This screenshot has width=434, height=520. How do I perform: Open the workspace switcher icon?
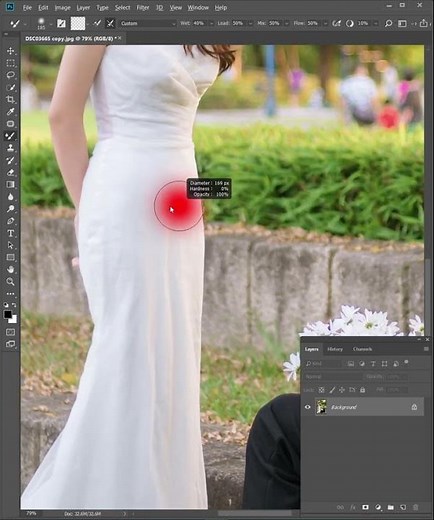[402, 23]
